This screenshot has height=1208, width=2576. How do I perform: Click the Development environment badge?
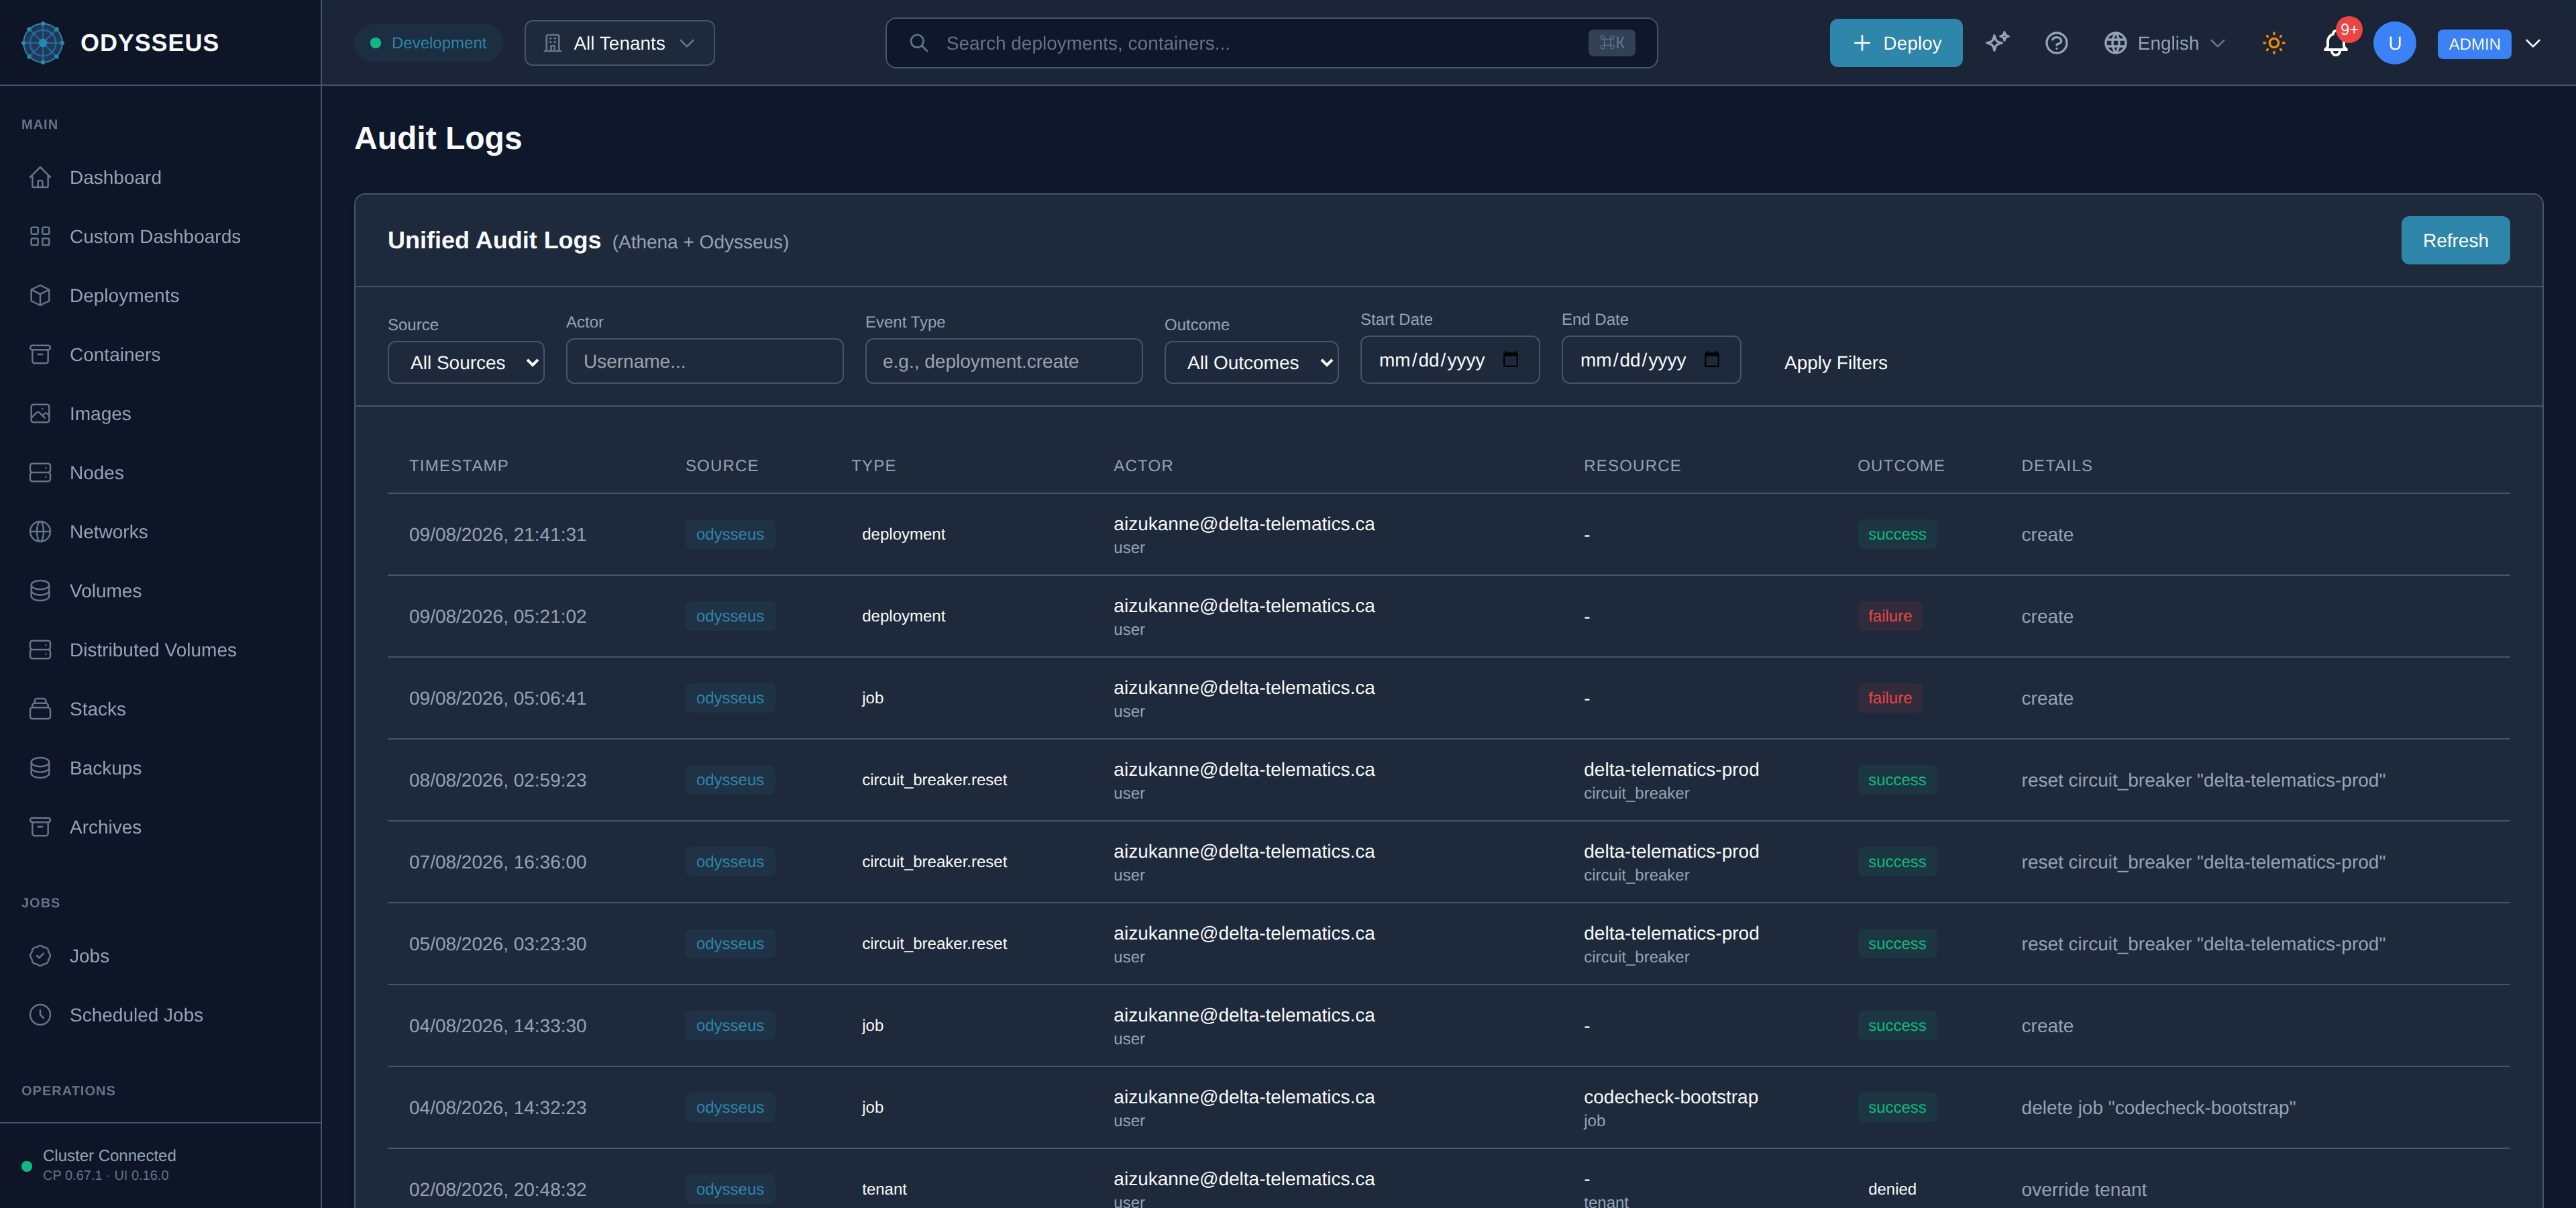(x=428, y=43)
